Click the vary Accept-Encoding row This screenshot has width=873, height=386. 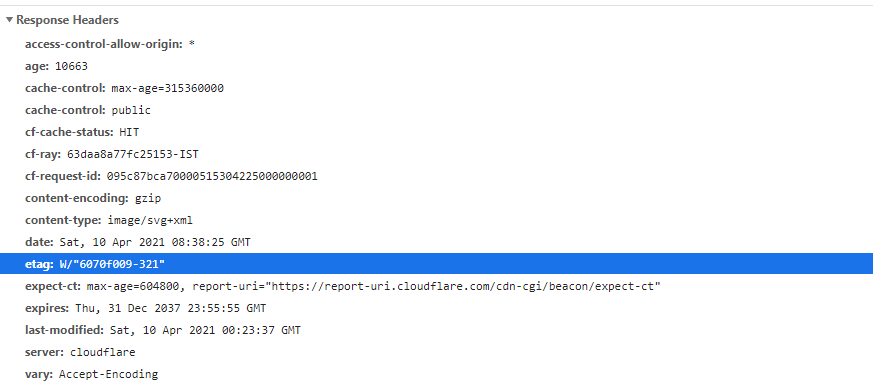pos(436,374)
